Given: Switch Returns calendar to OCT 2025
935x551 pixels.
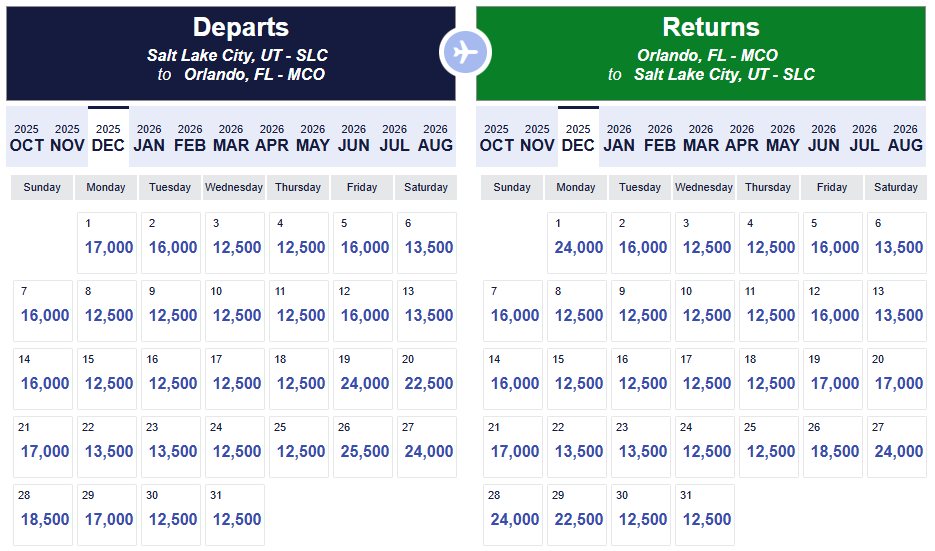Looking at the screenshot, I should (496, 137).
